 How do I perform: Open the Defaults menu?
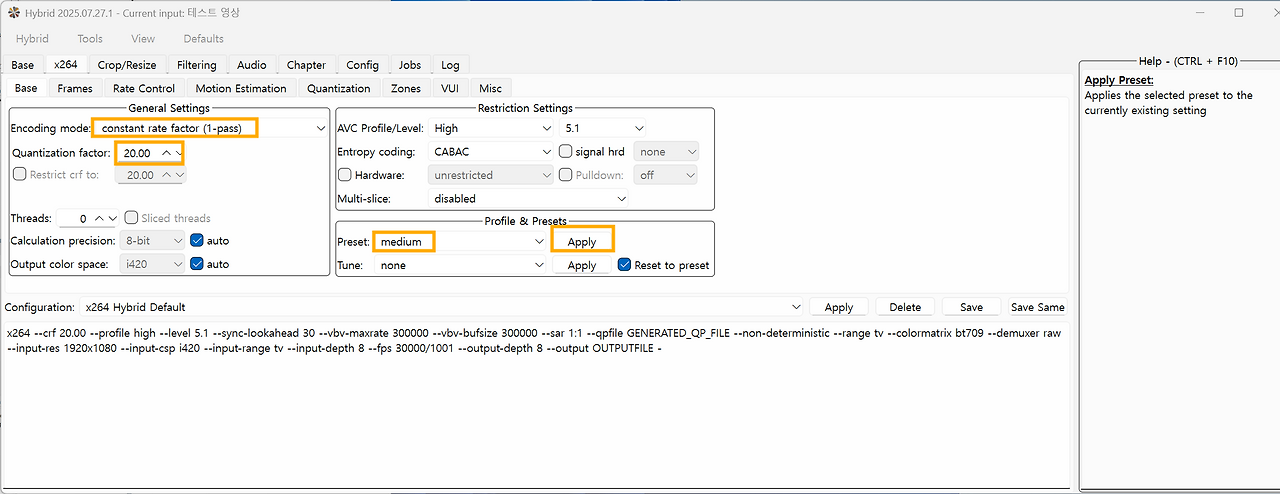pyautogui.click(x=203, y=39)
